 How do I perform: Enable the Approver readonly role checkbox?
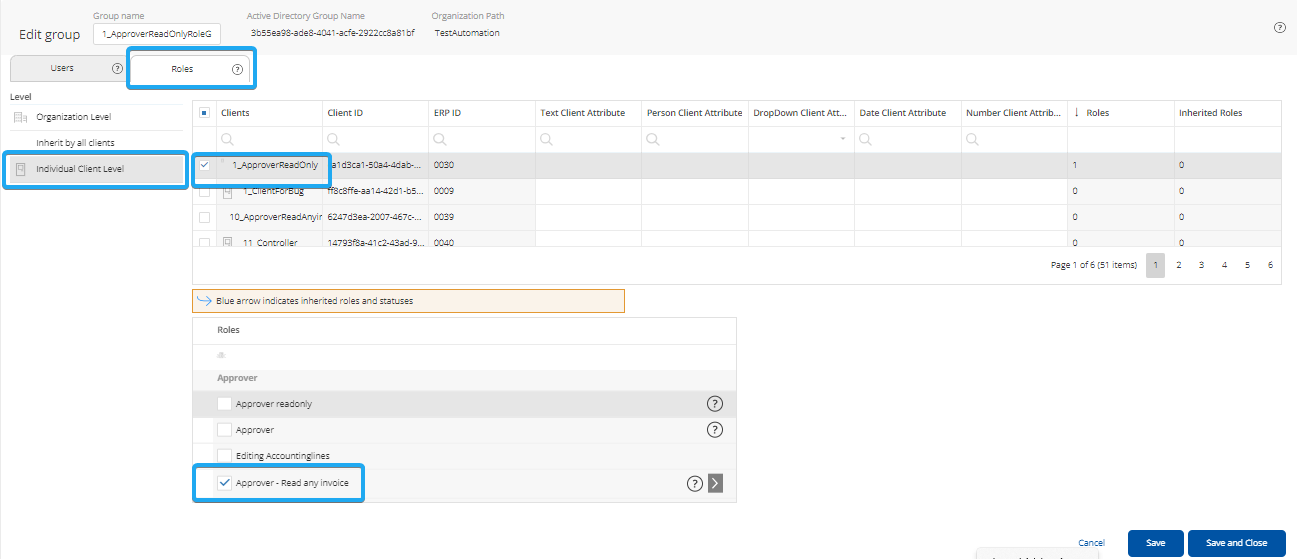tap(224, 404)
